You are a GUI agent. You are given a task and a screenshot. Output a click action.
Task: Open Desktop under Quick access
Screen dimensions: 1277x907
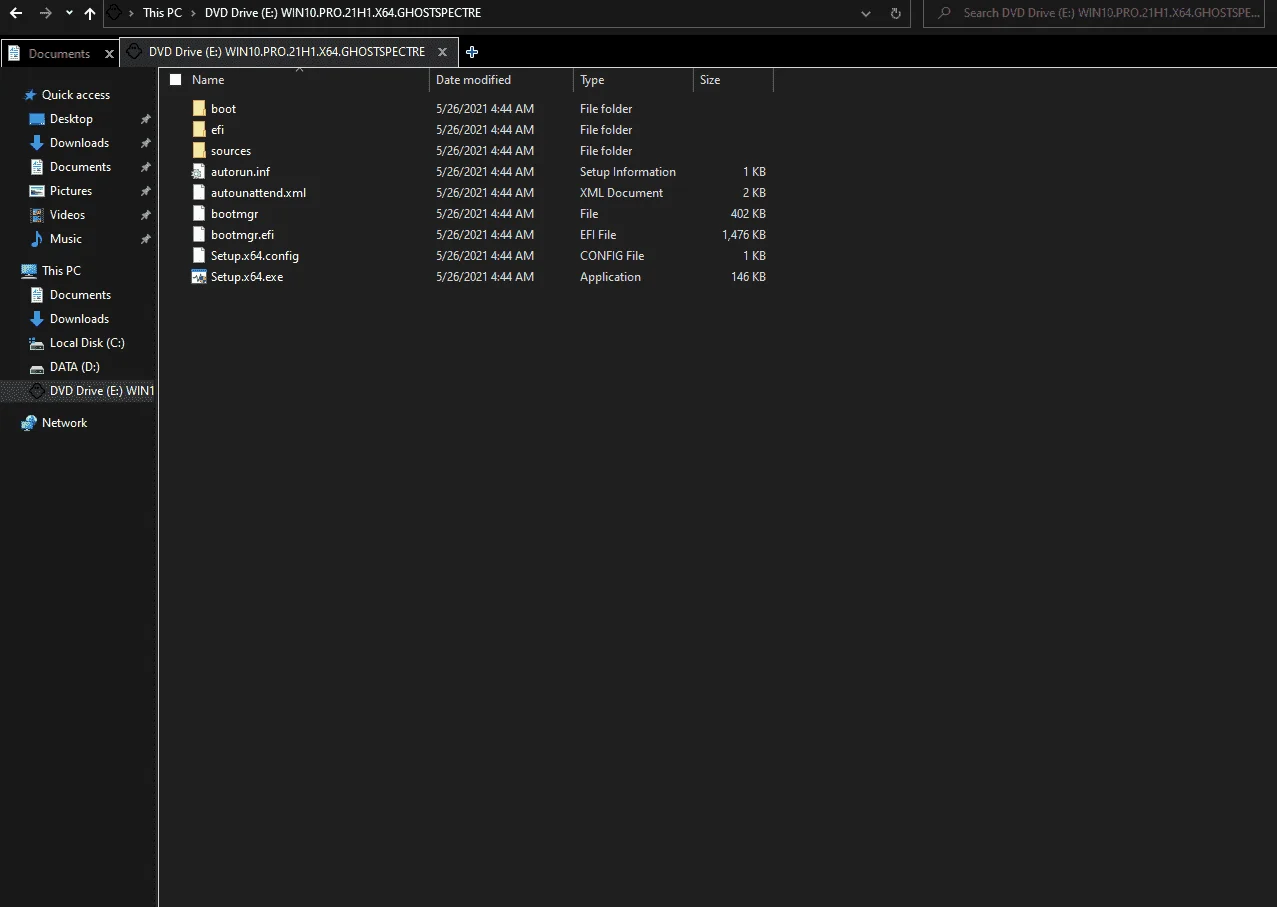pyautogui.click(x=71, y=119)
